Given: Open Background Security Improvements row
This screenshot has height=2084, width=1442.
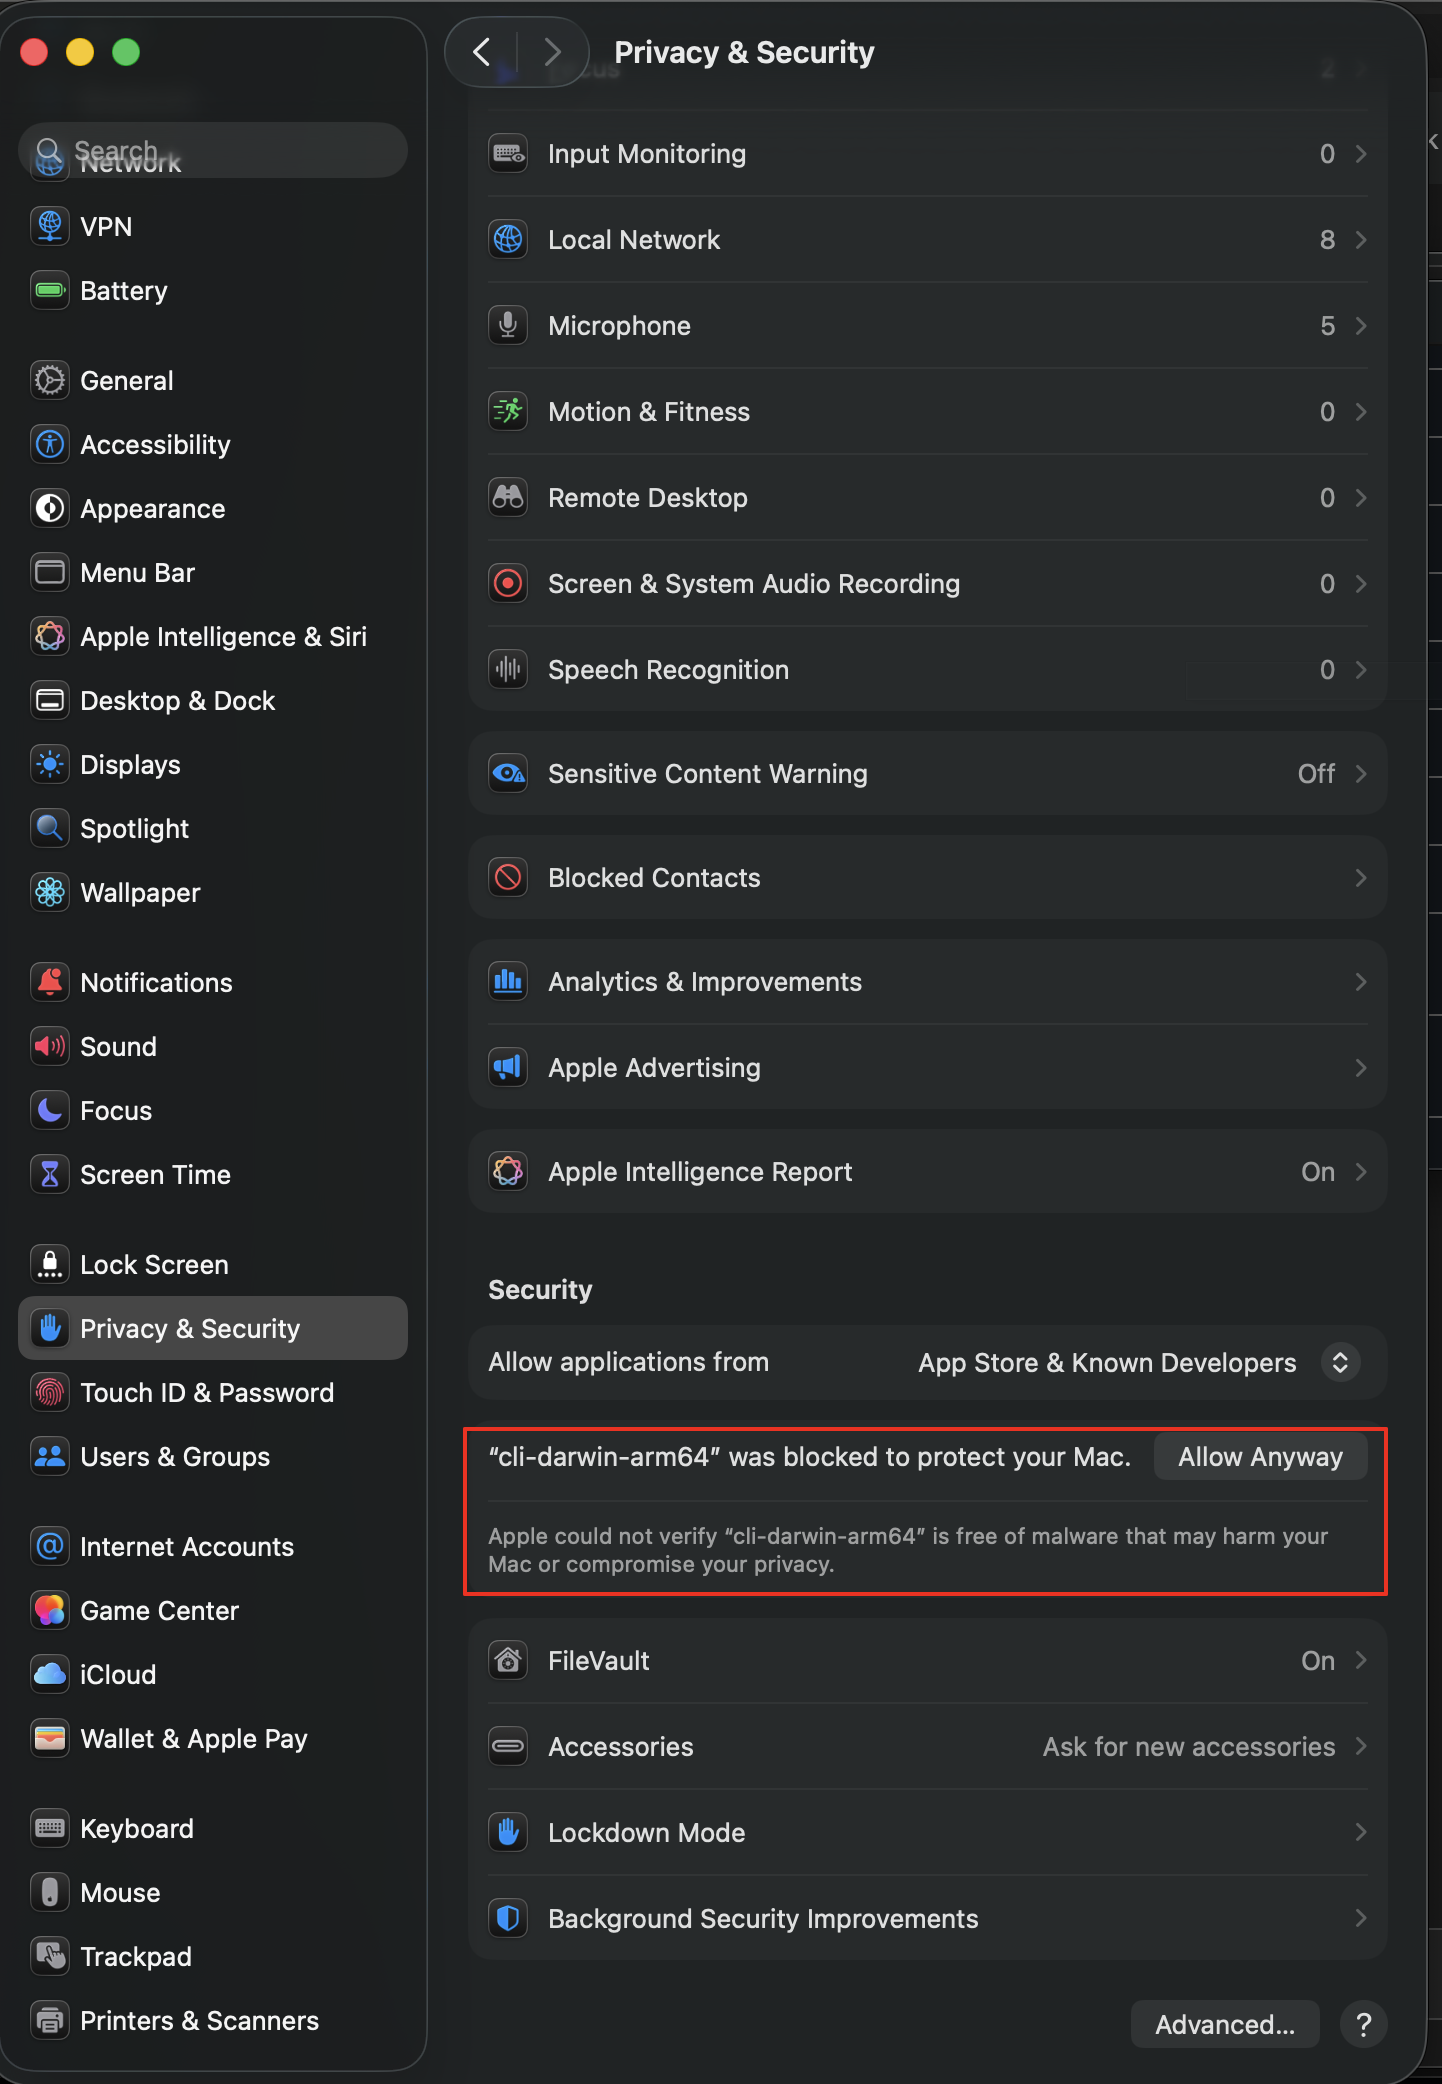Looking at the screenshot, I should point(927,1919).
